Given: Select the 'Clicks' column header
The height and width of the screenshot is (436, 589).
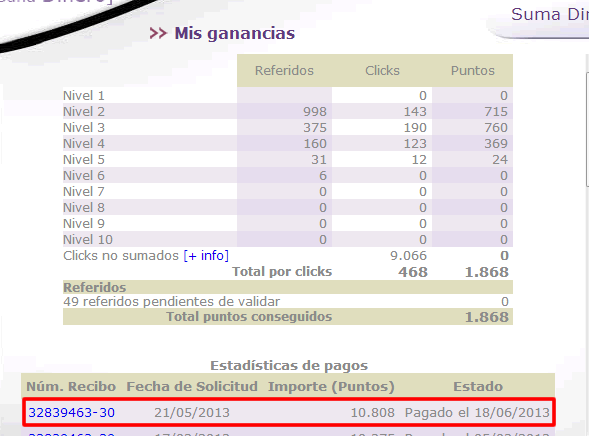Looking at the screenshot, I should (382, 71).
